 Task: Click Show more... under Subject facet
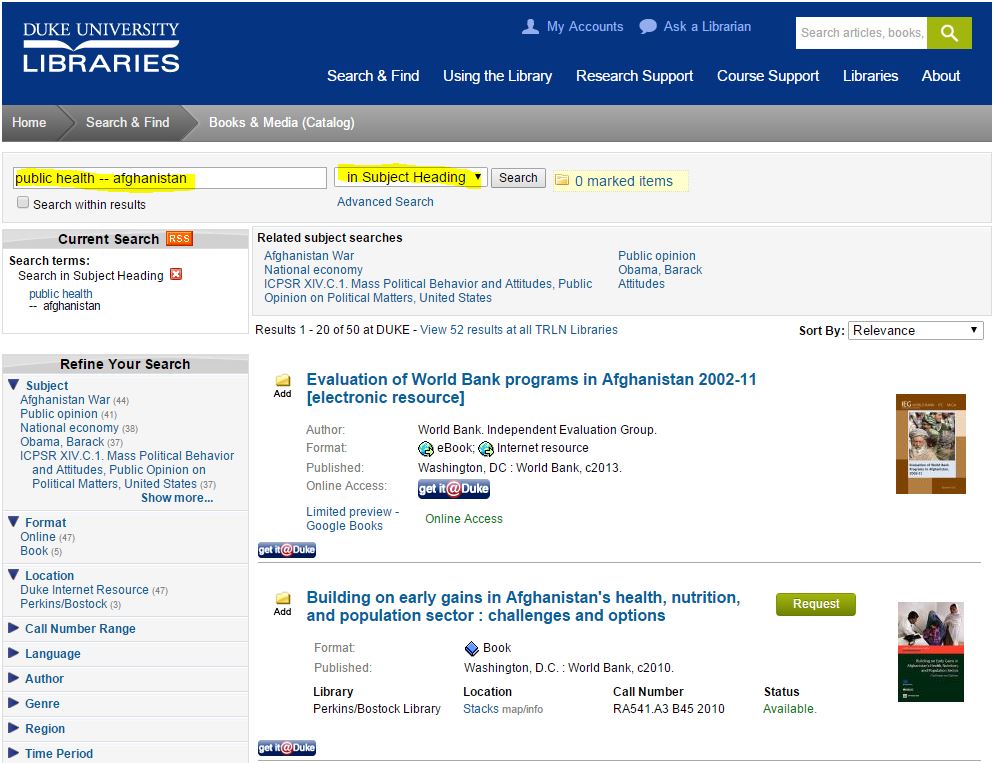(177, 498)
